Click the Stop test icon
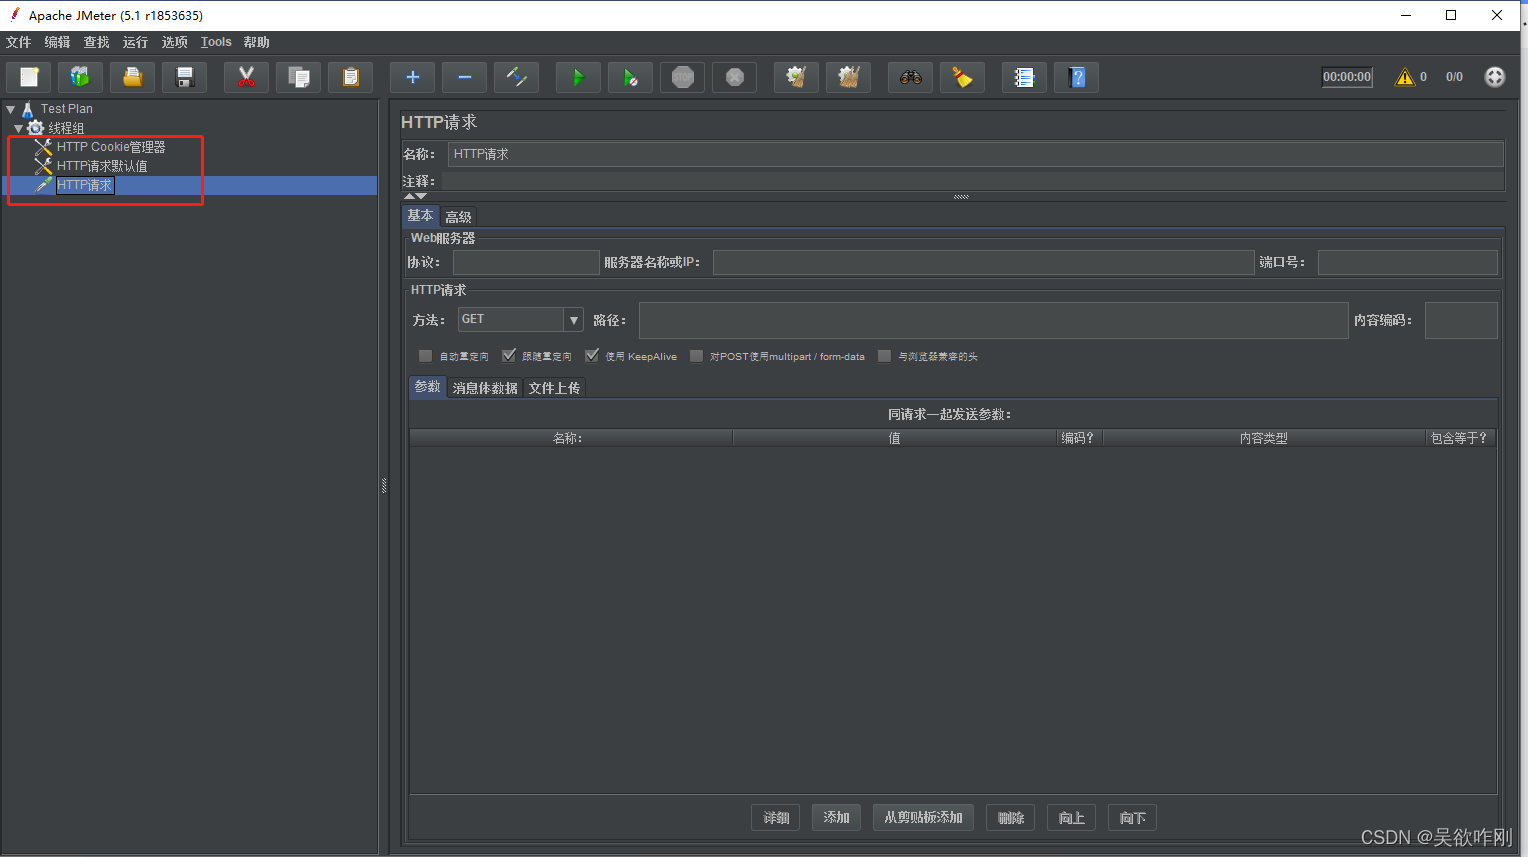1528x857 pixels. click(x=682, y=77)
